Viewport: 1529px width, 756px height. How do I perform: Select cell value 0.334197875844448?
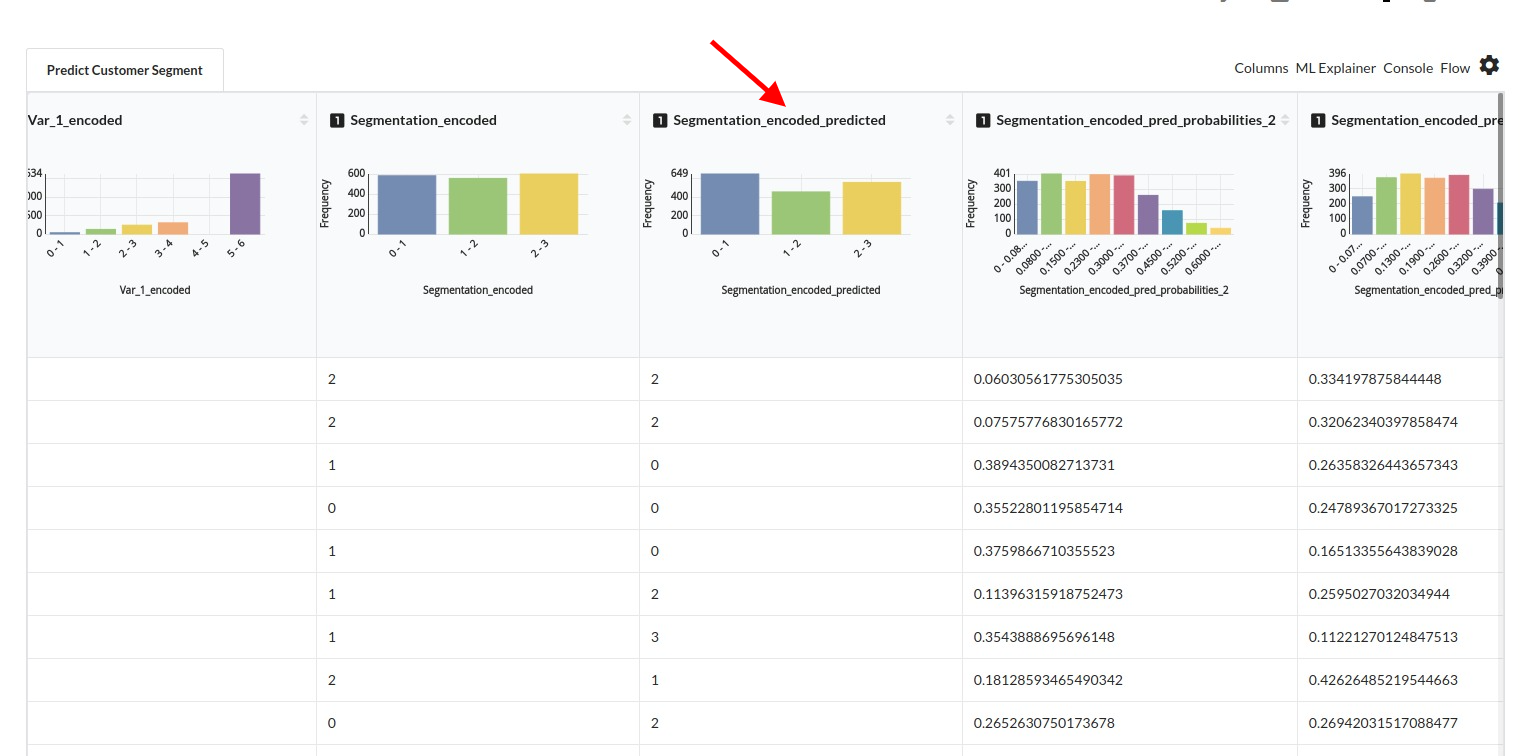point(1375,379)
